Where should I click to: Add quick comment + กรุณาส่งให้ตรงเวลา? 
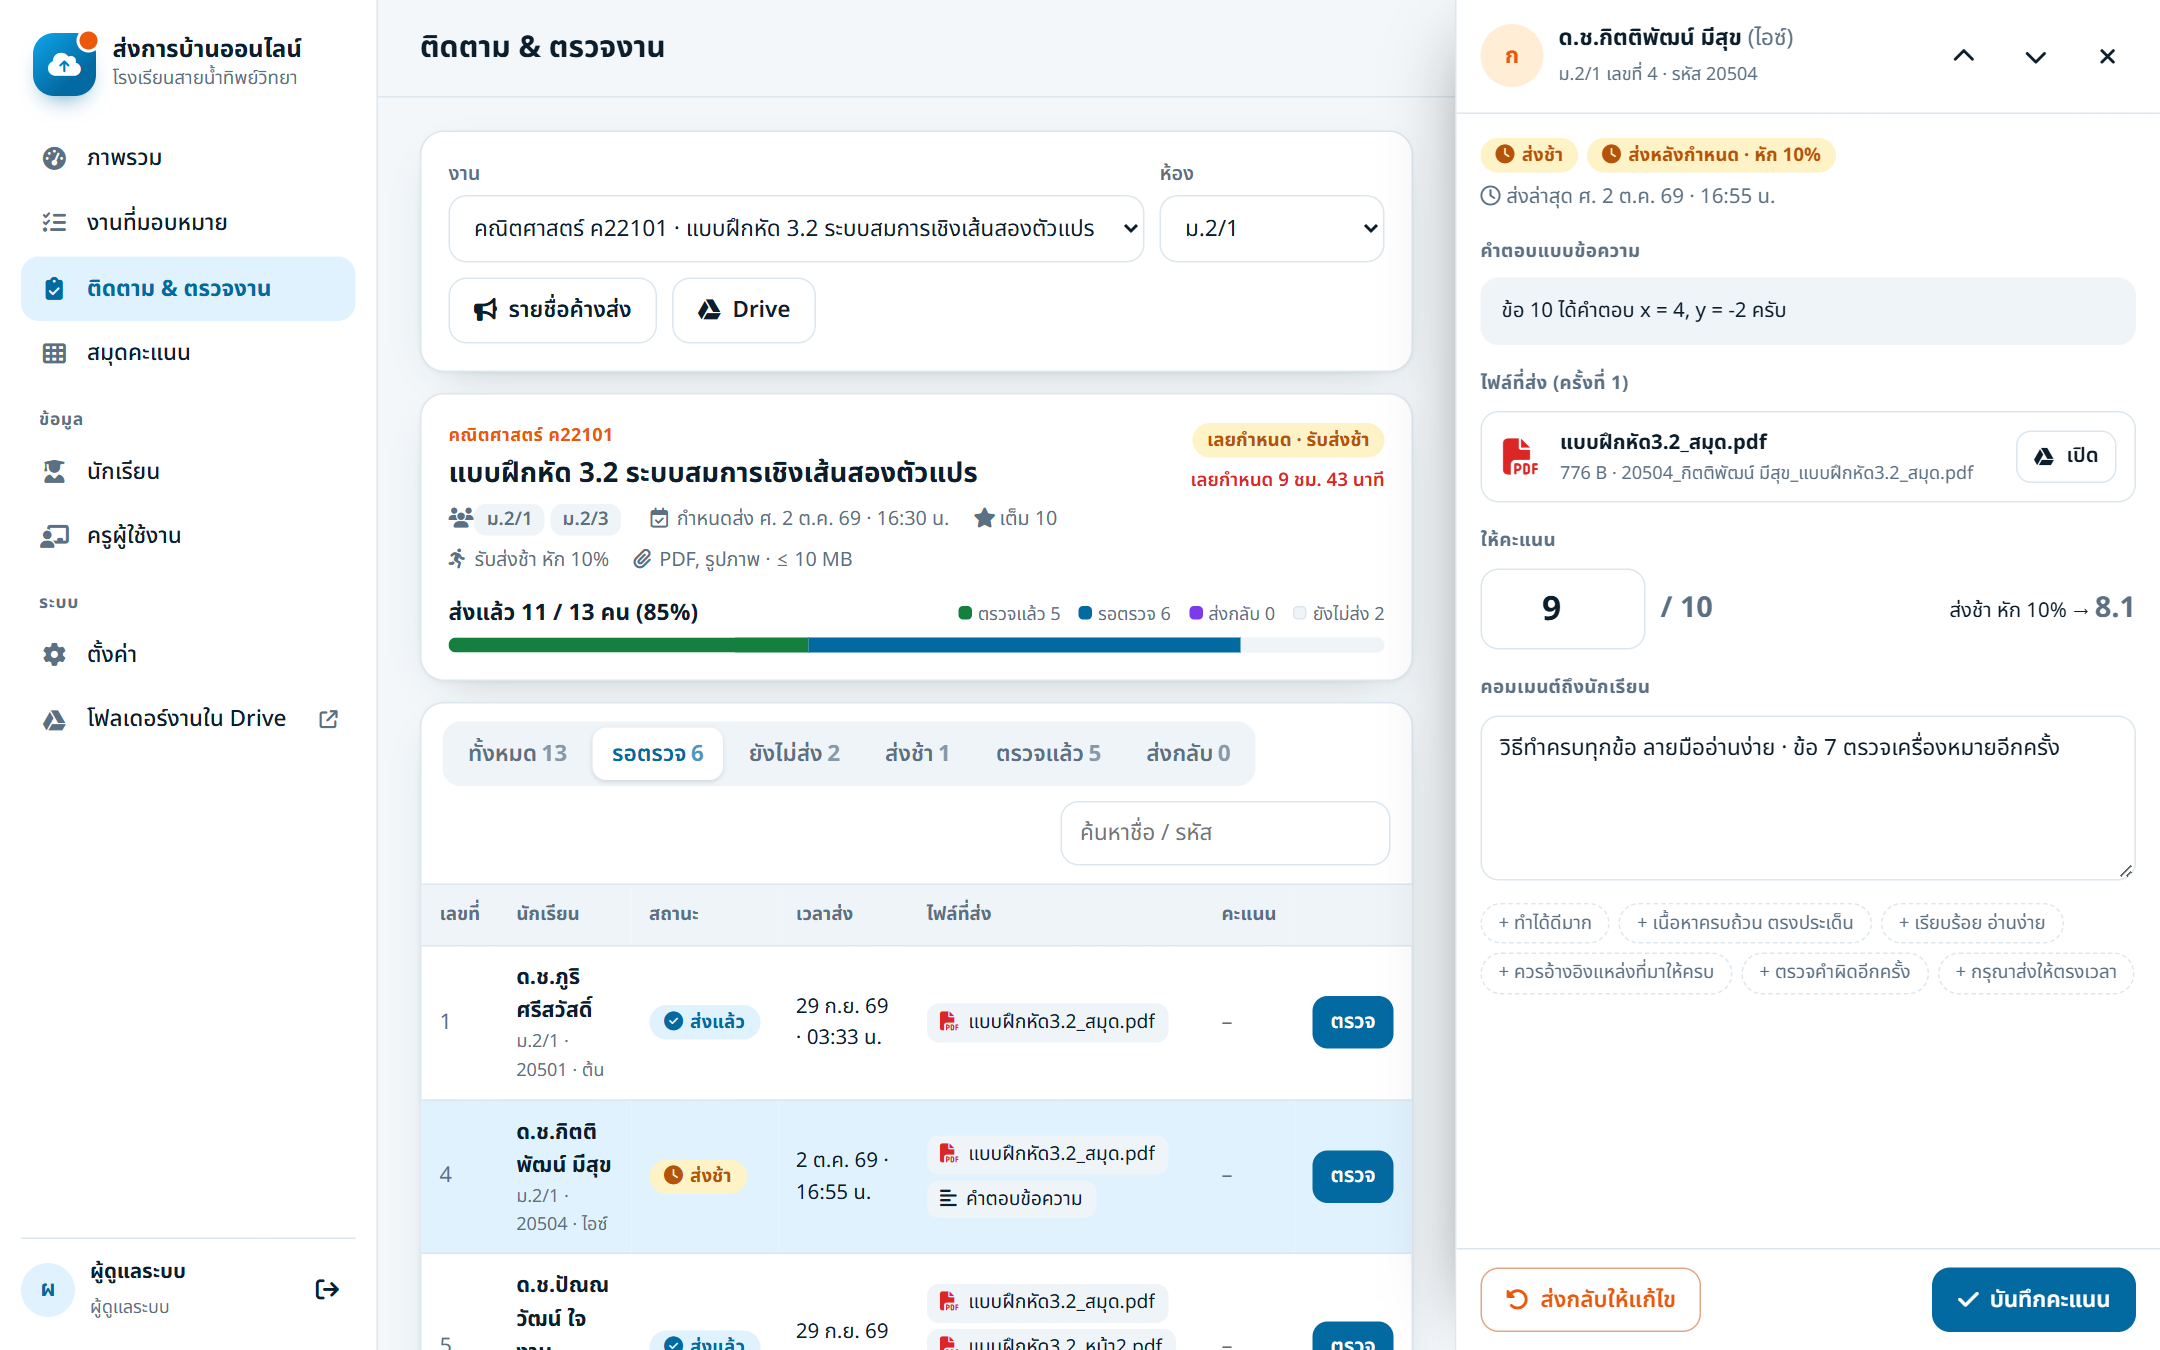point(2036,972)
